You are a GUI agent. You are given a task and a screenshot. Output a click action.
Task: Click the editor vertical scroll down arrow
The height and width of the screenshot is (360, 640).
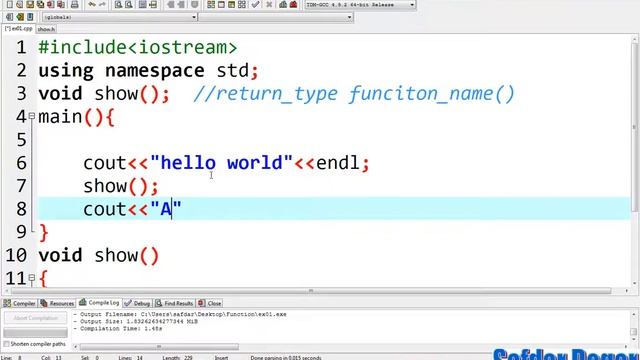tap(635, 283)
